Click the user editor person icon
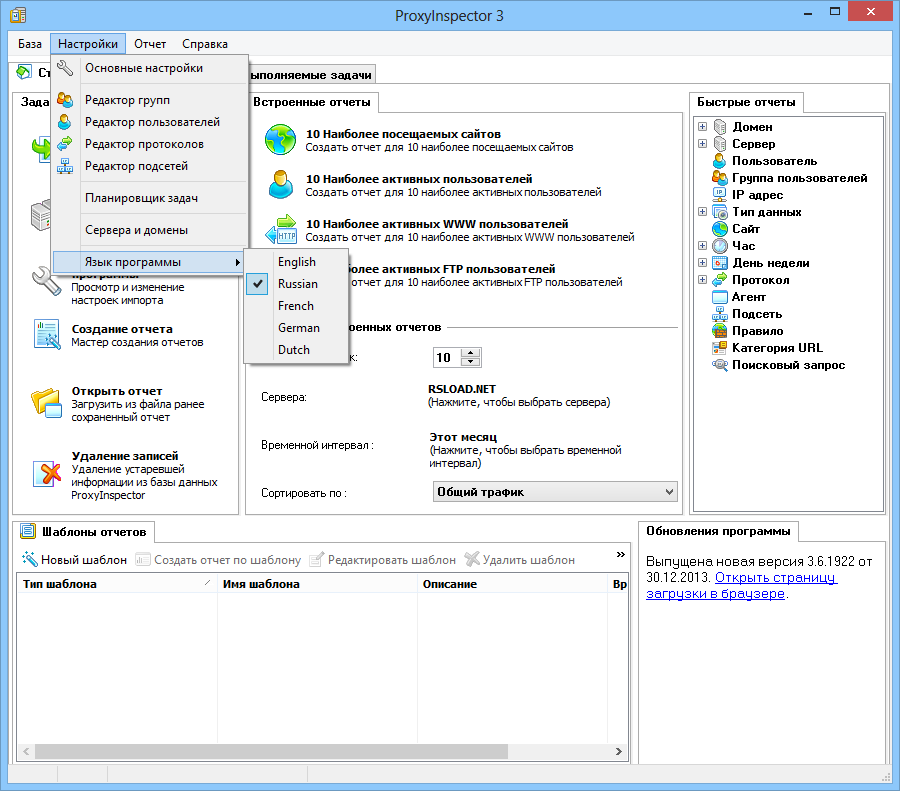 65,122
